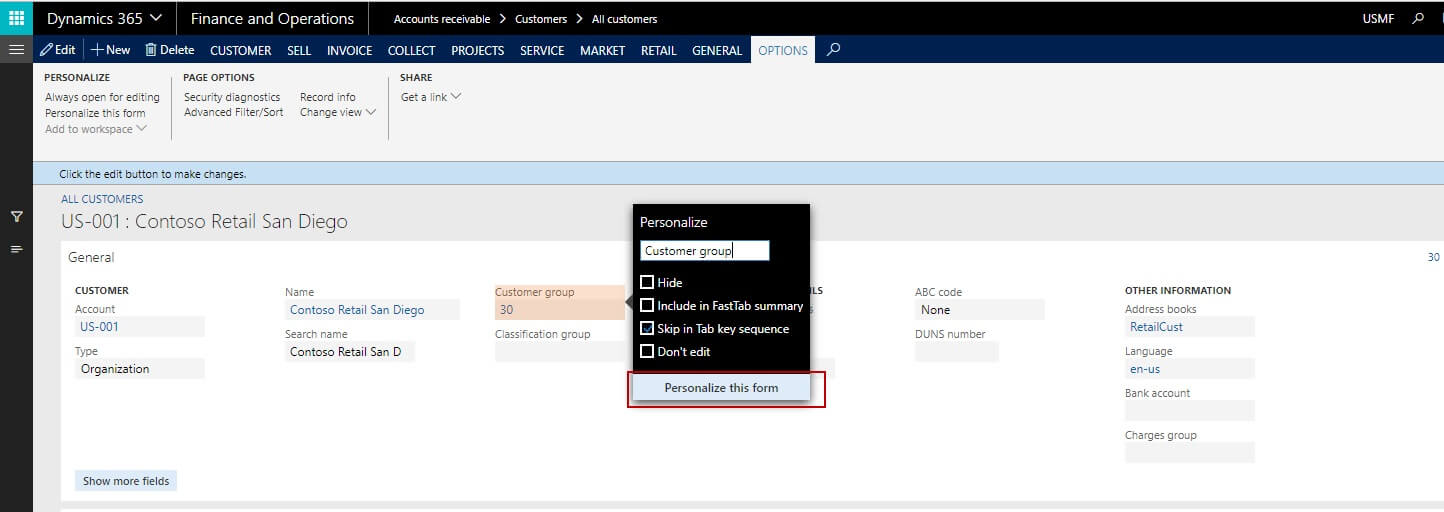
Task: Click the DUNS number field
Action: tap(957, 352)
